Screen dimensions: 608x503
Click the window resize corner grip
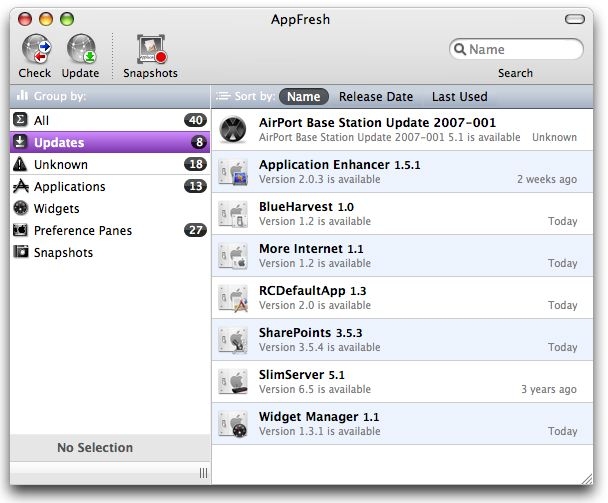(x=587, y=479)
